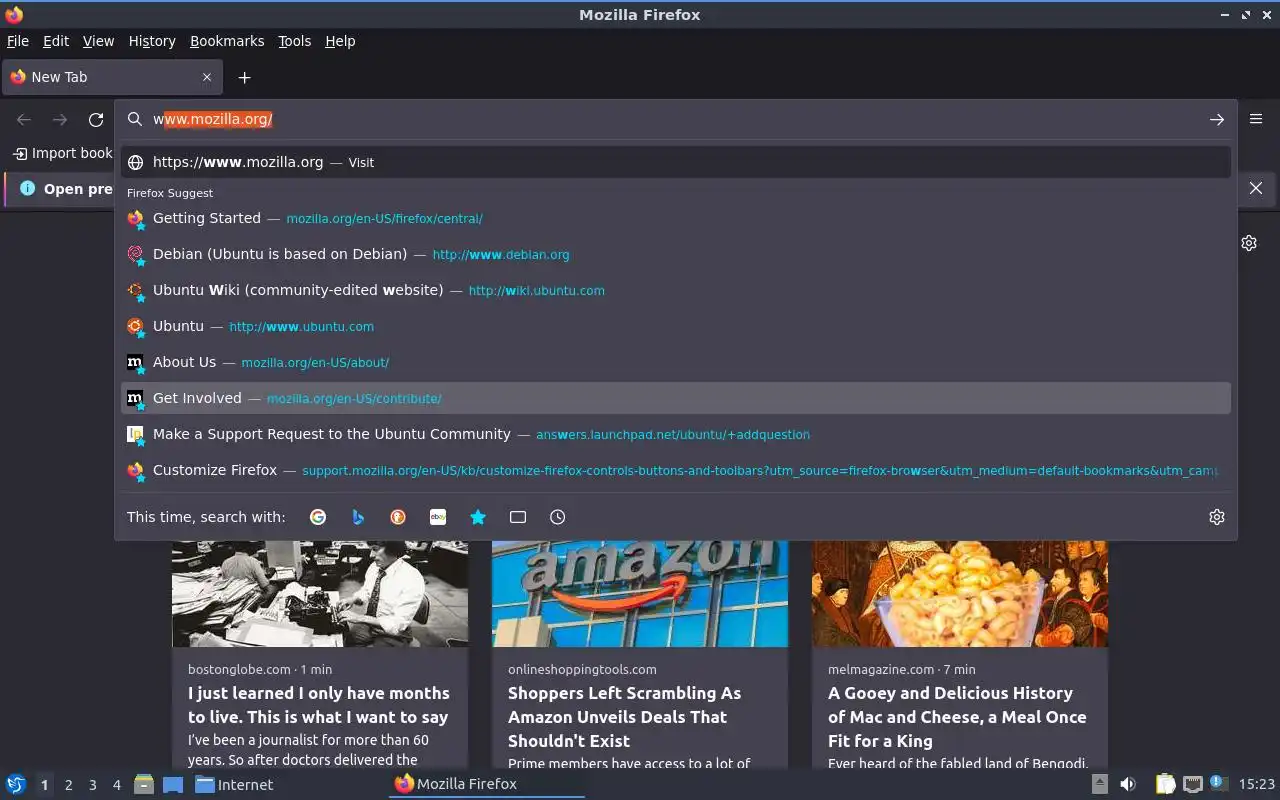1280x800 pixels.
Task: Choose the Ubuntu Wiki suggestion
Action: [676, 290]
